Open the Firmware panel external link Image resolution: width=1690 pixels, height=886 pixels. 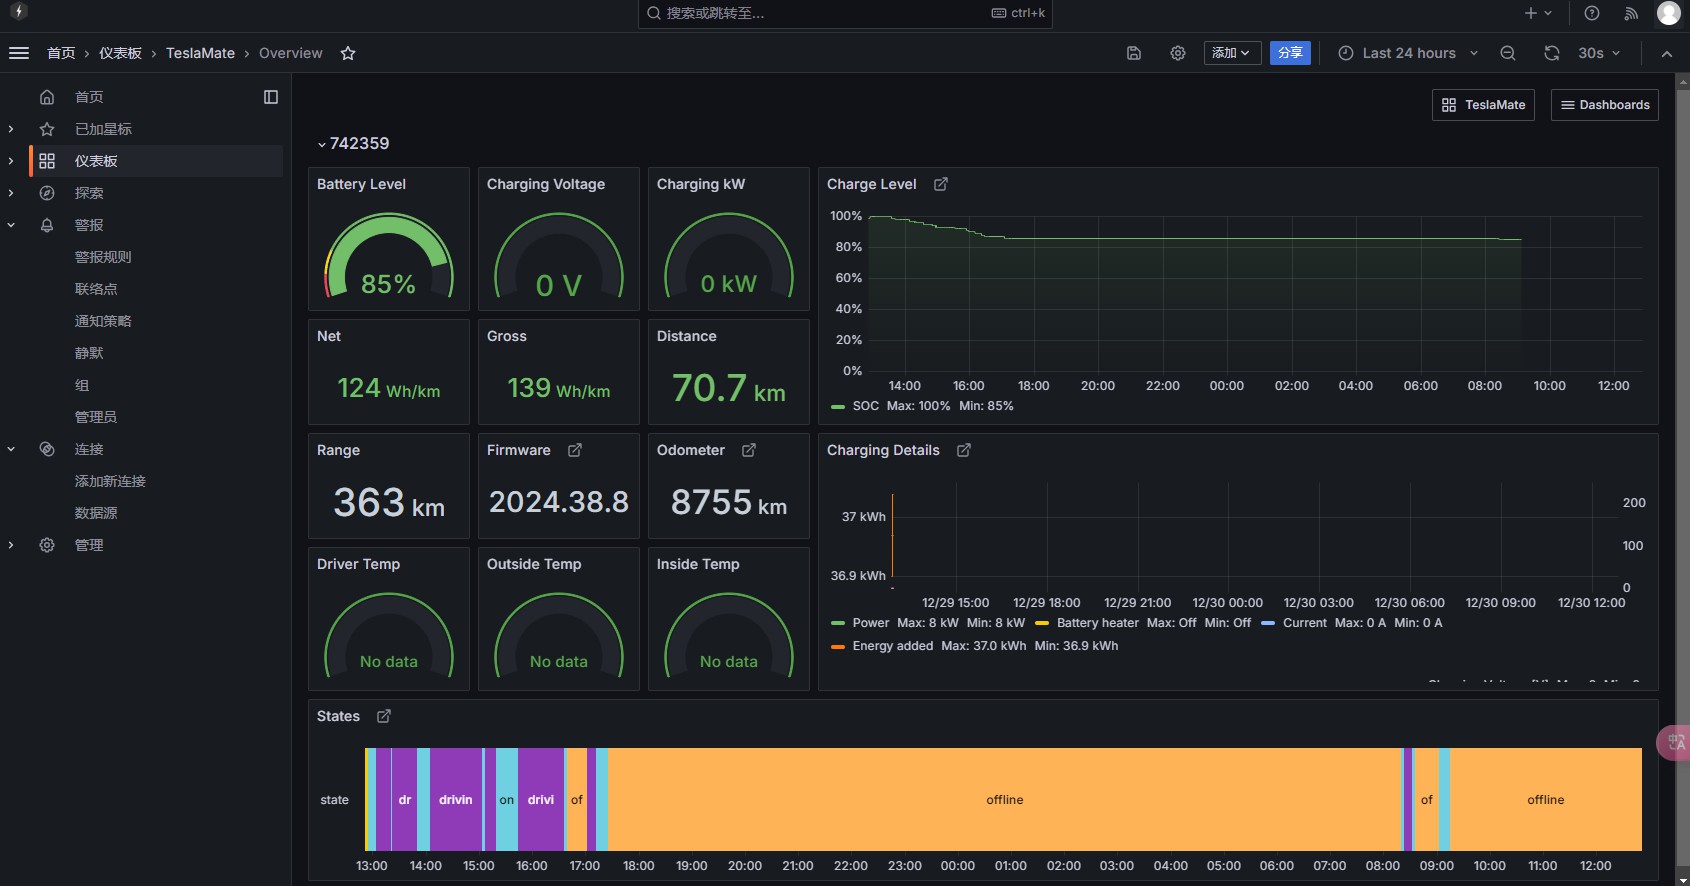pyautogui.click(x=575, y=450)
